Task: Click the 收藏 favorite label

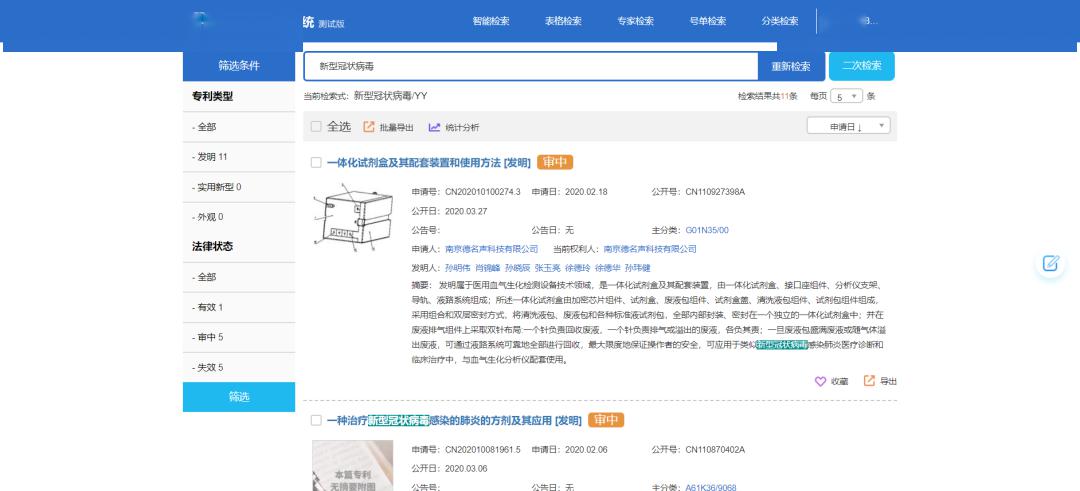Action: point(839,382)
